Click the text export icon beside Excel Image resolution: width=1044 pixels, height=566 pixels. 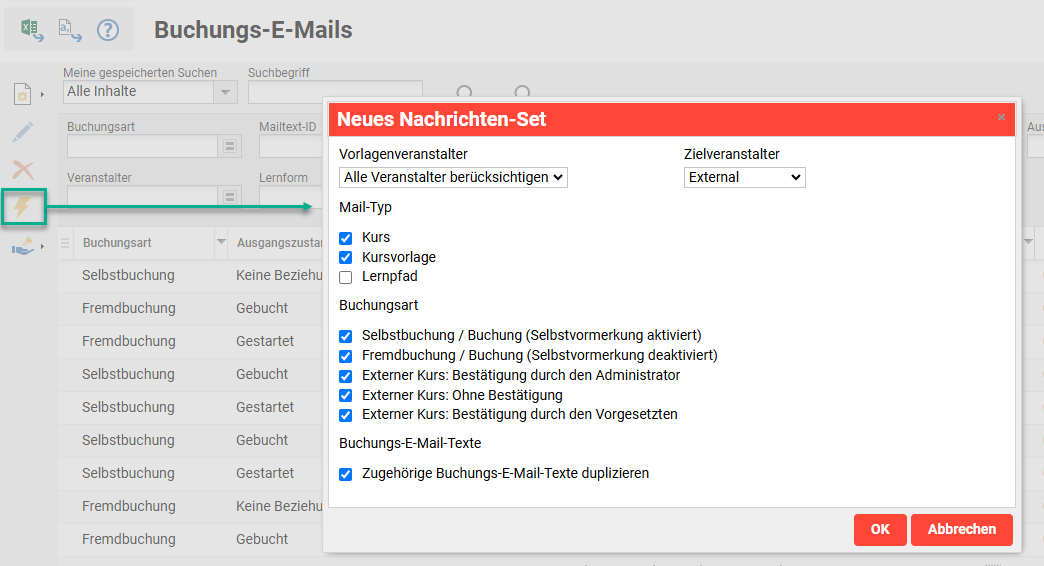[70, 29]
